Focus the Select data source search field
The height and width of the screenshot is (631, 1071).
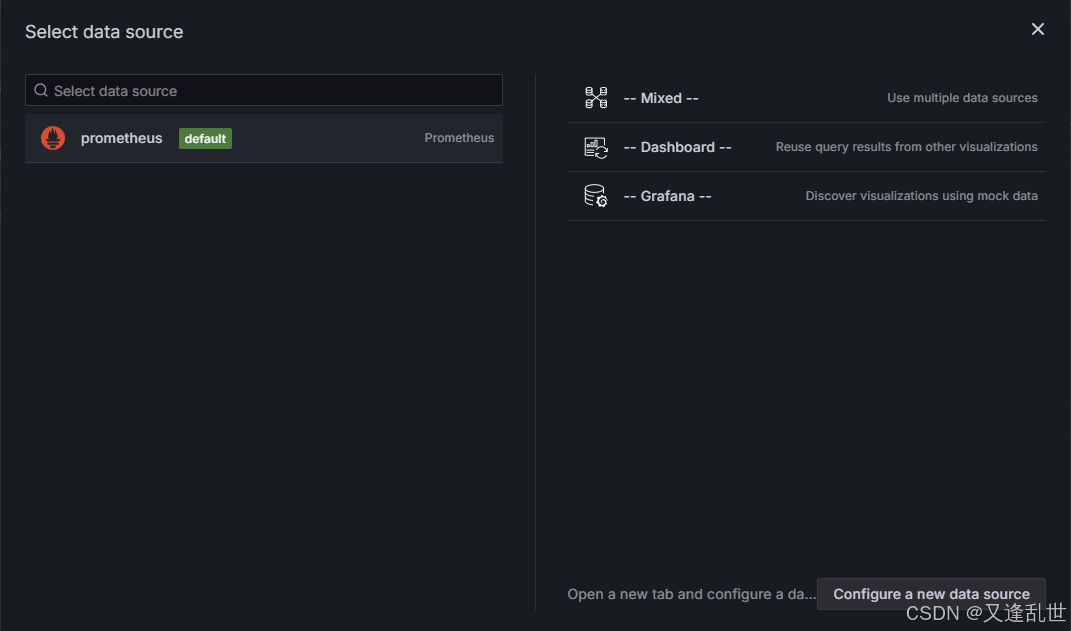[x=264, y=90]
